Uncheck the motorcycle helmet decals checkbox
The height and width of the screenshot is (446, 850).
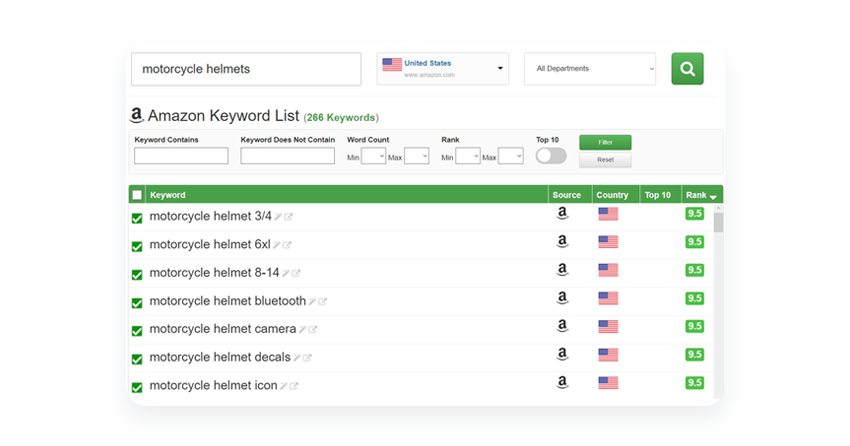(137, 359)
